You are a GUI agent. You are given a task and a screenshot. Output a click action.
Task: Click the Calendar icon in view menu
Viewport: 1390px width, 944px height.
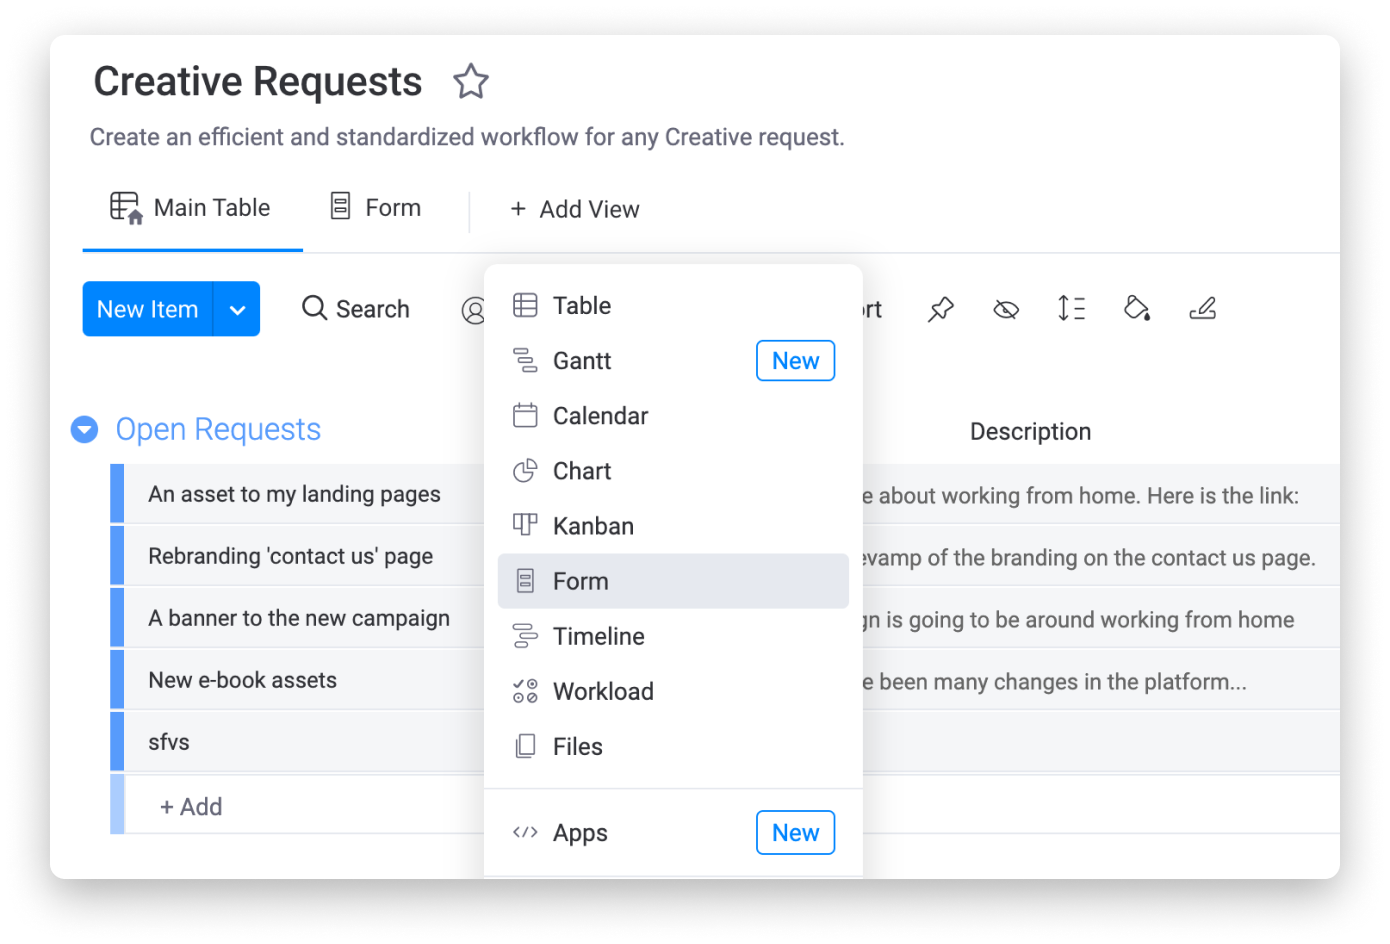pos(525,415)
